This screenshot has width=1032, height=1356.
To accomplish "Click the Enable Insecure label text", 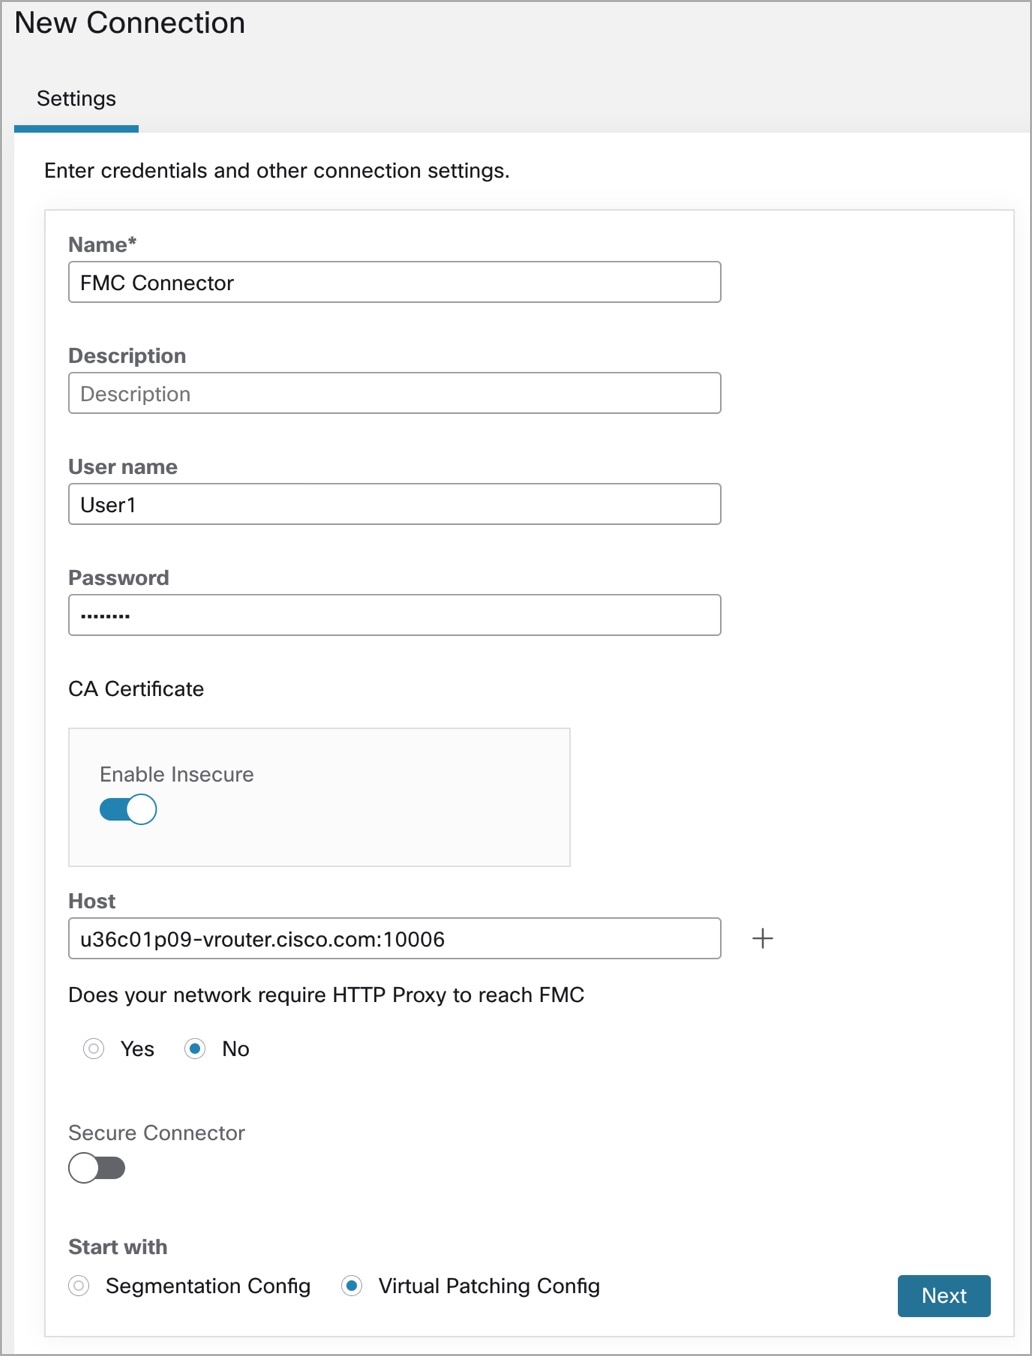I will coord(177,774).
